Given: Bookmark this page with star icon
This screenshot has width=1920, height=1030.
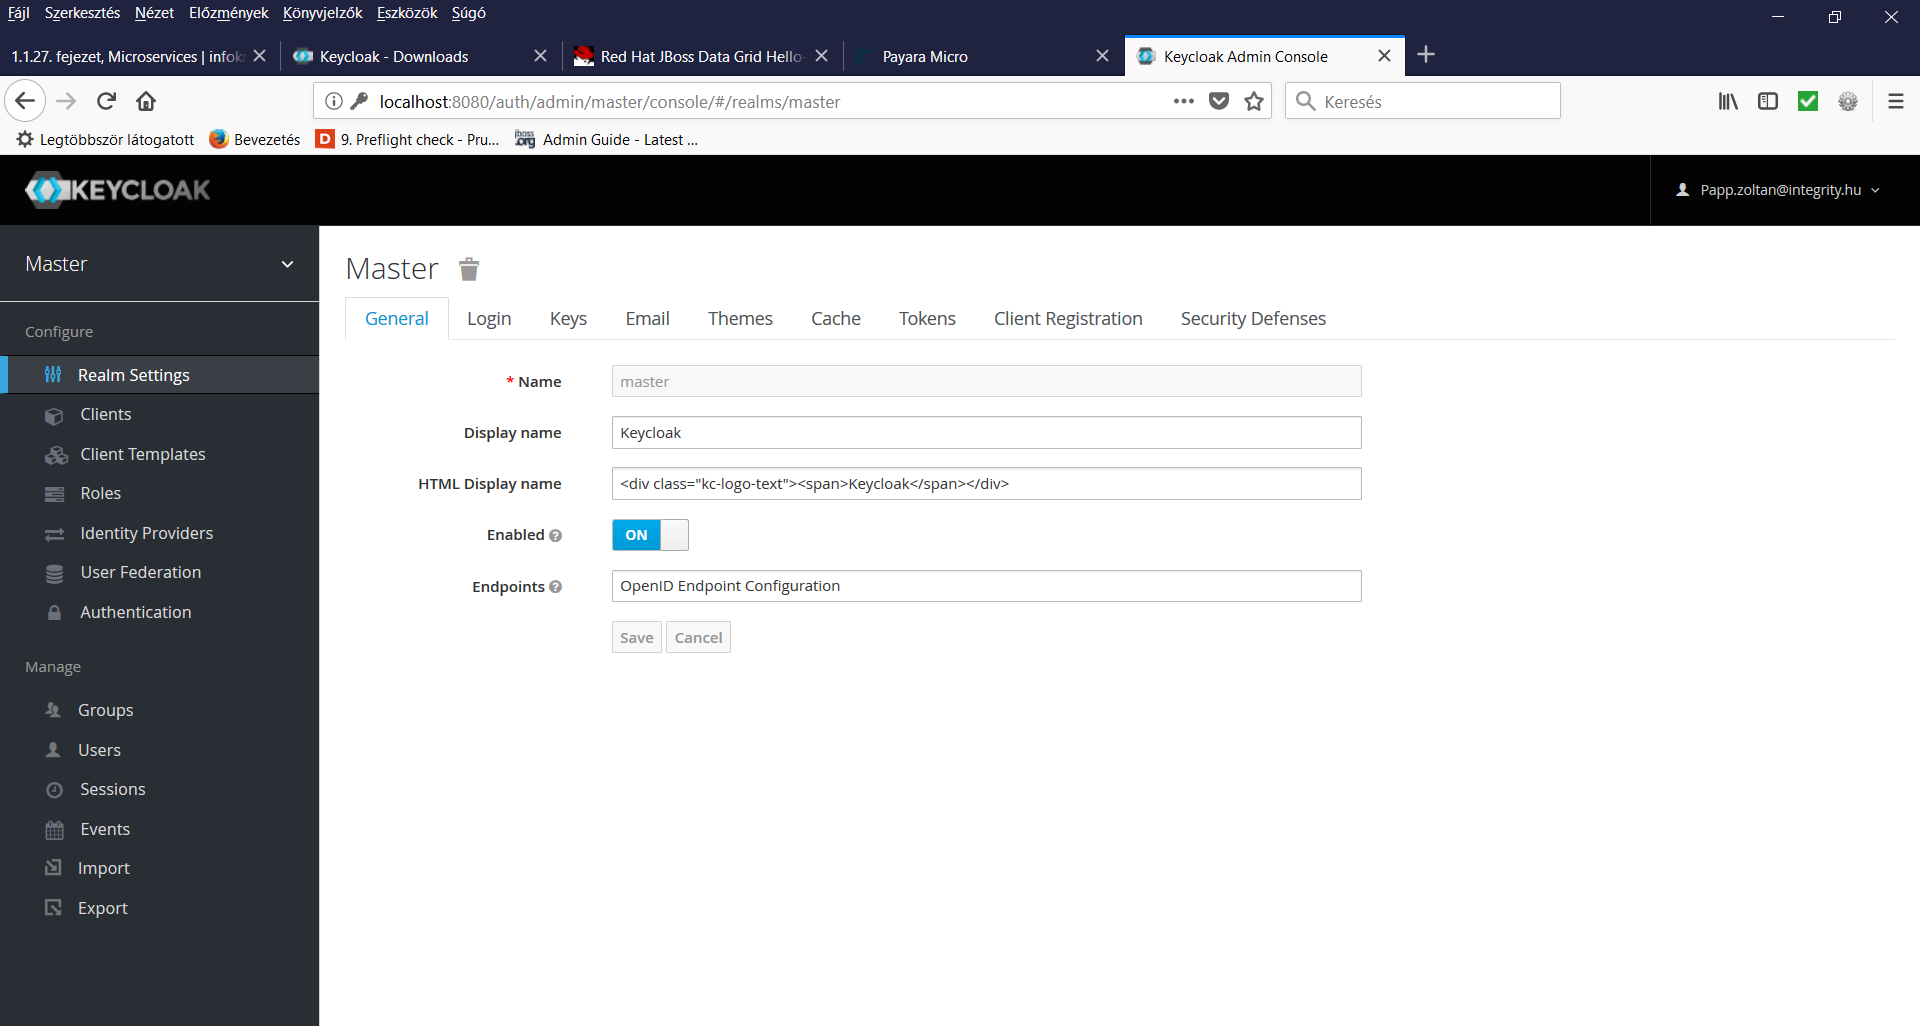Looking at the screenshot, I should pyautogui.click(x=1254, y=101).
